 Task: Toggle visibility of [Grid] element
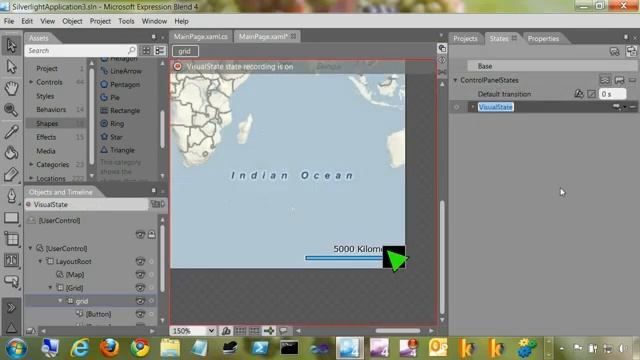pyautogui.click(x=140, y=288)
